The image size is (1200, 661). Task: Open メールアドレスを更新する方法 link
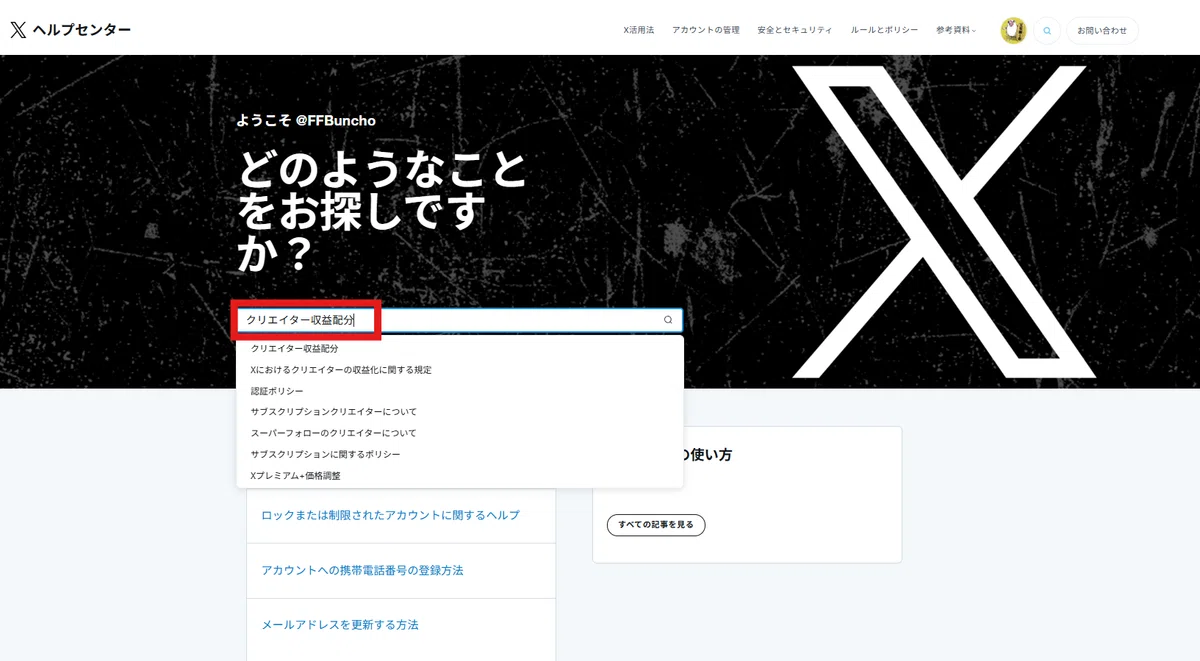pos(340,625)
